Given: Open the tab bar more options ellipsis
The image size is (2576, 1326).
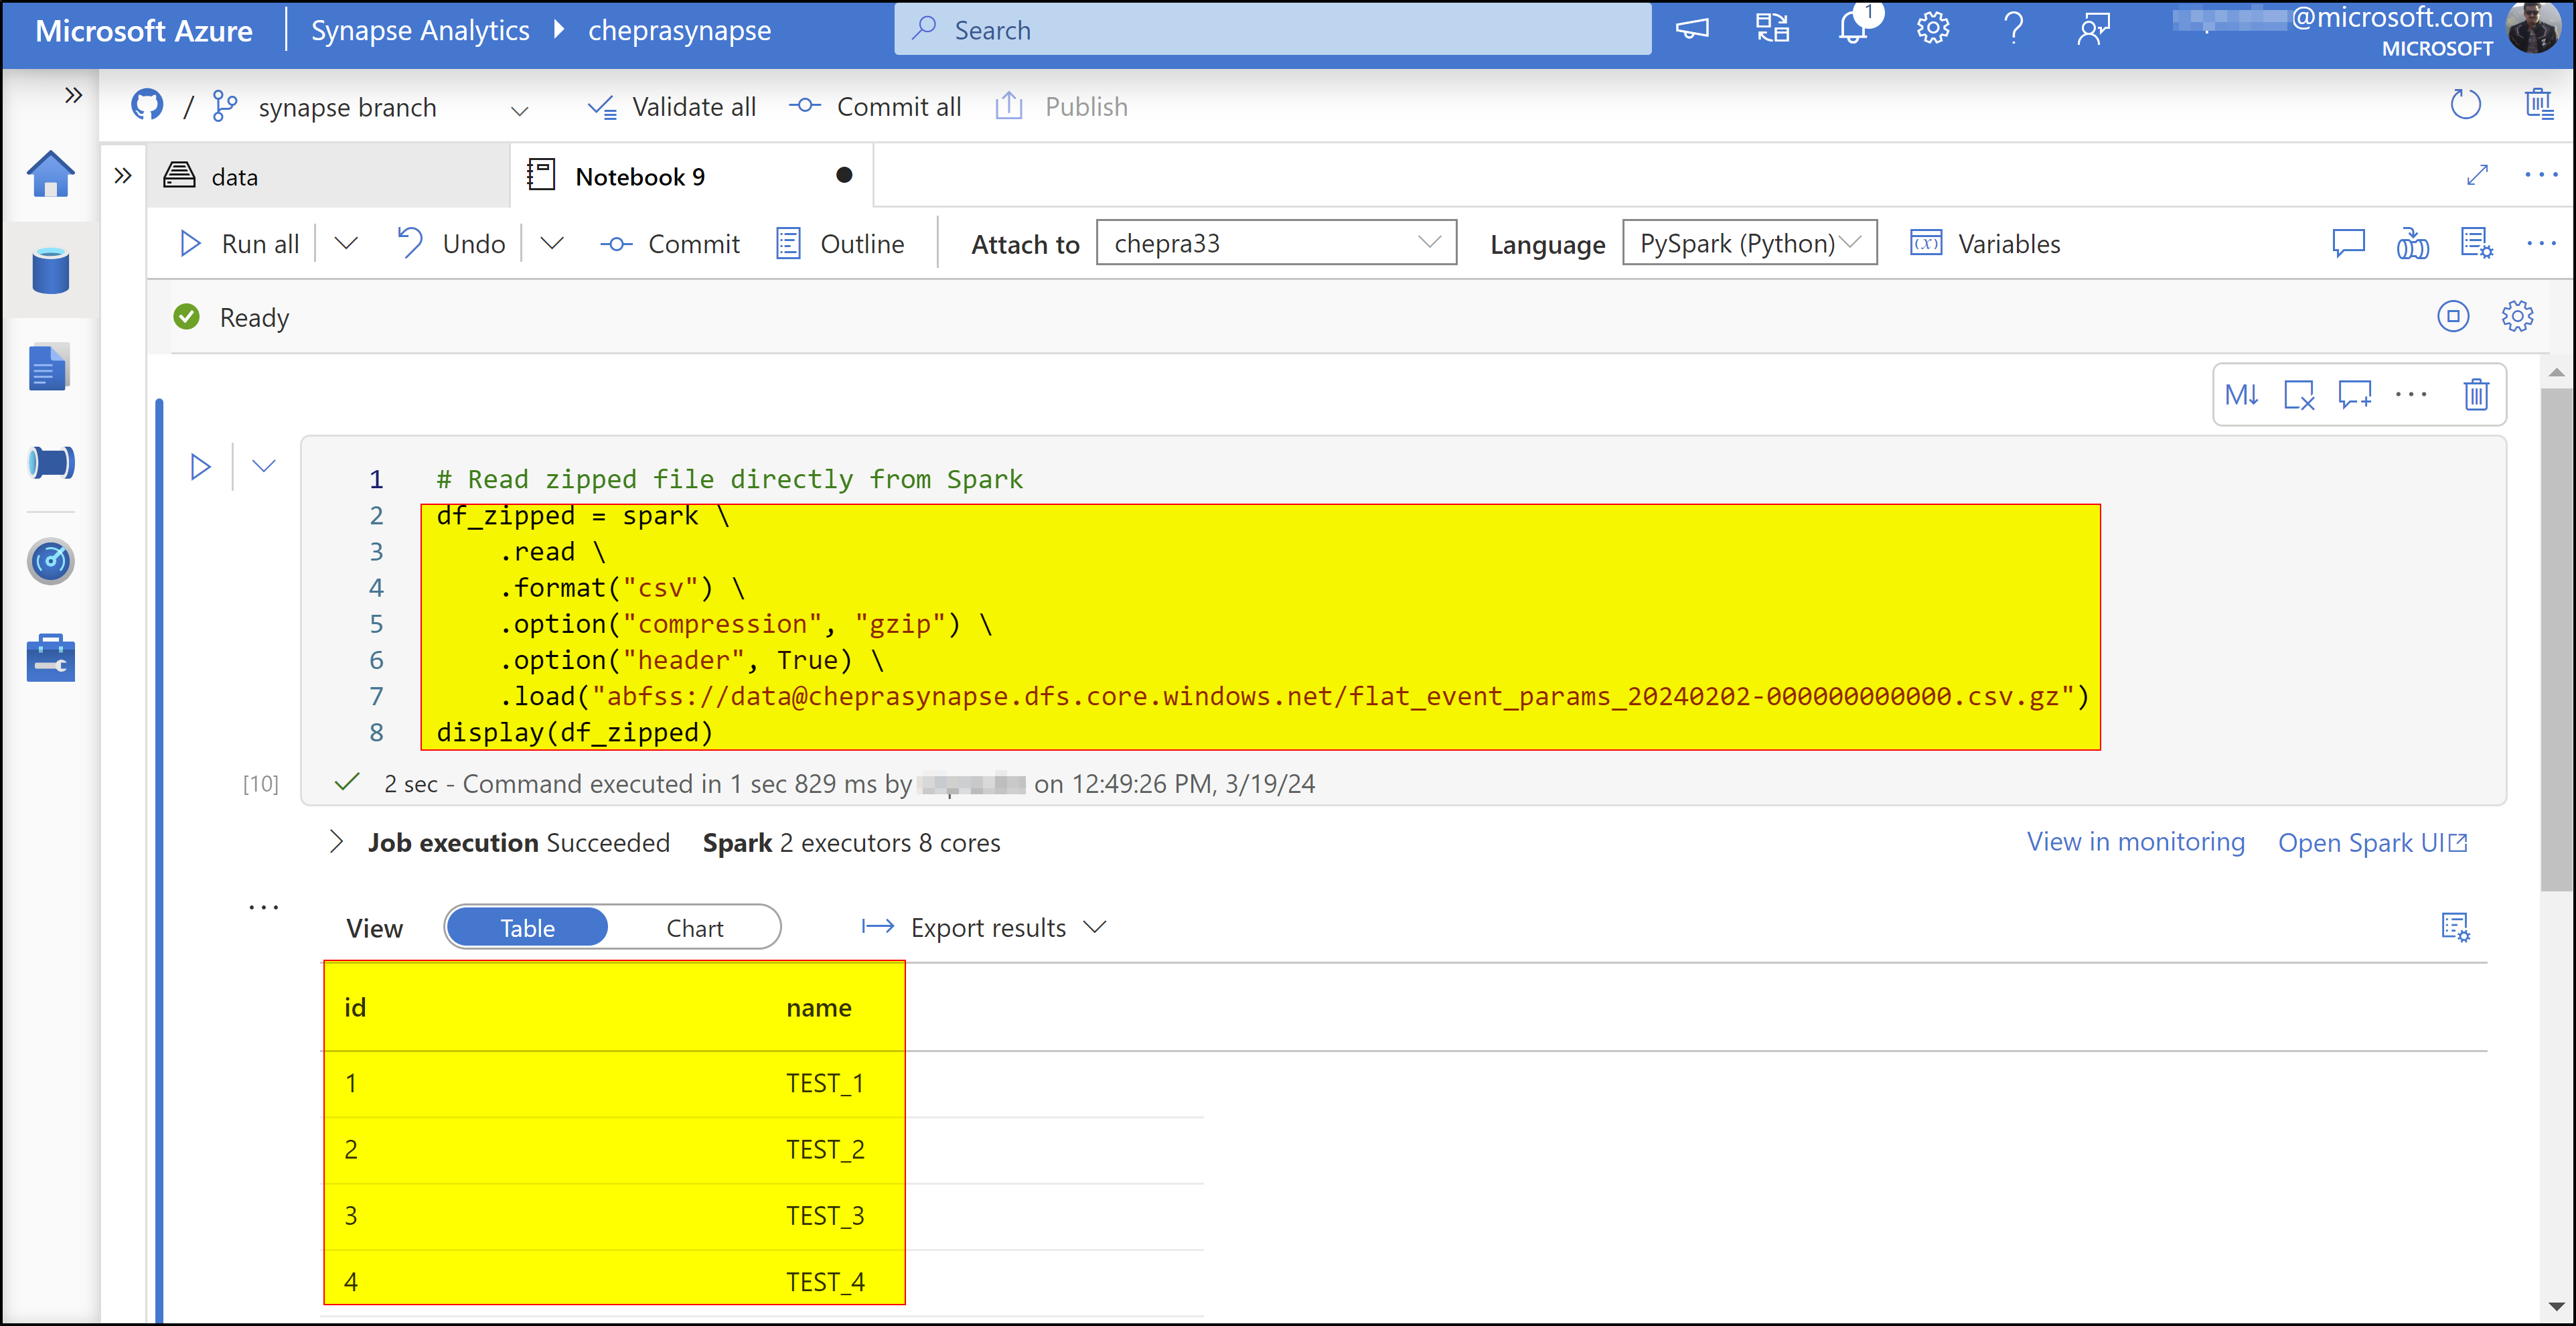Looking at the screenshot, I should click(2540, 175).
